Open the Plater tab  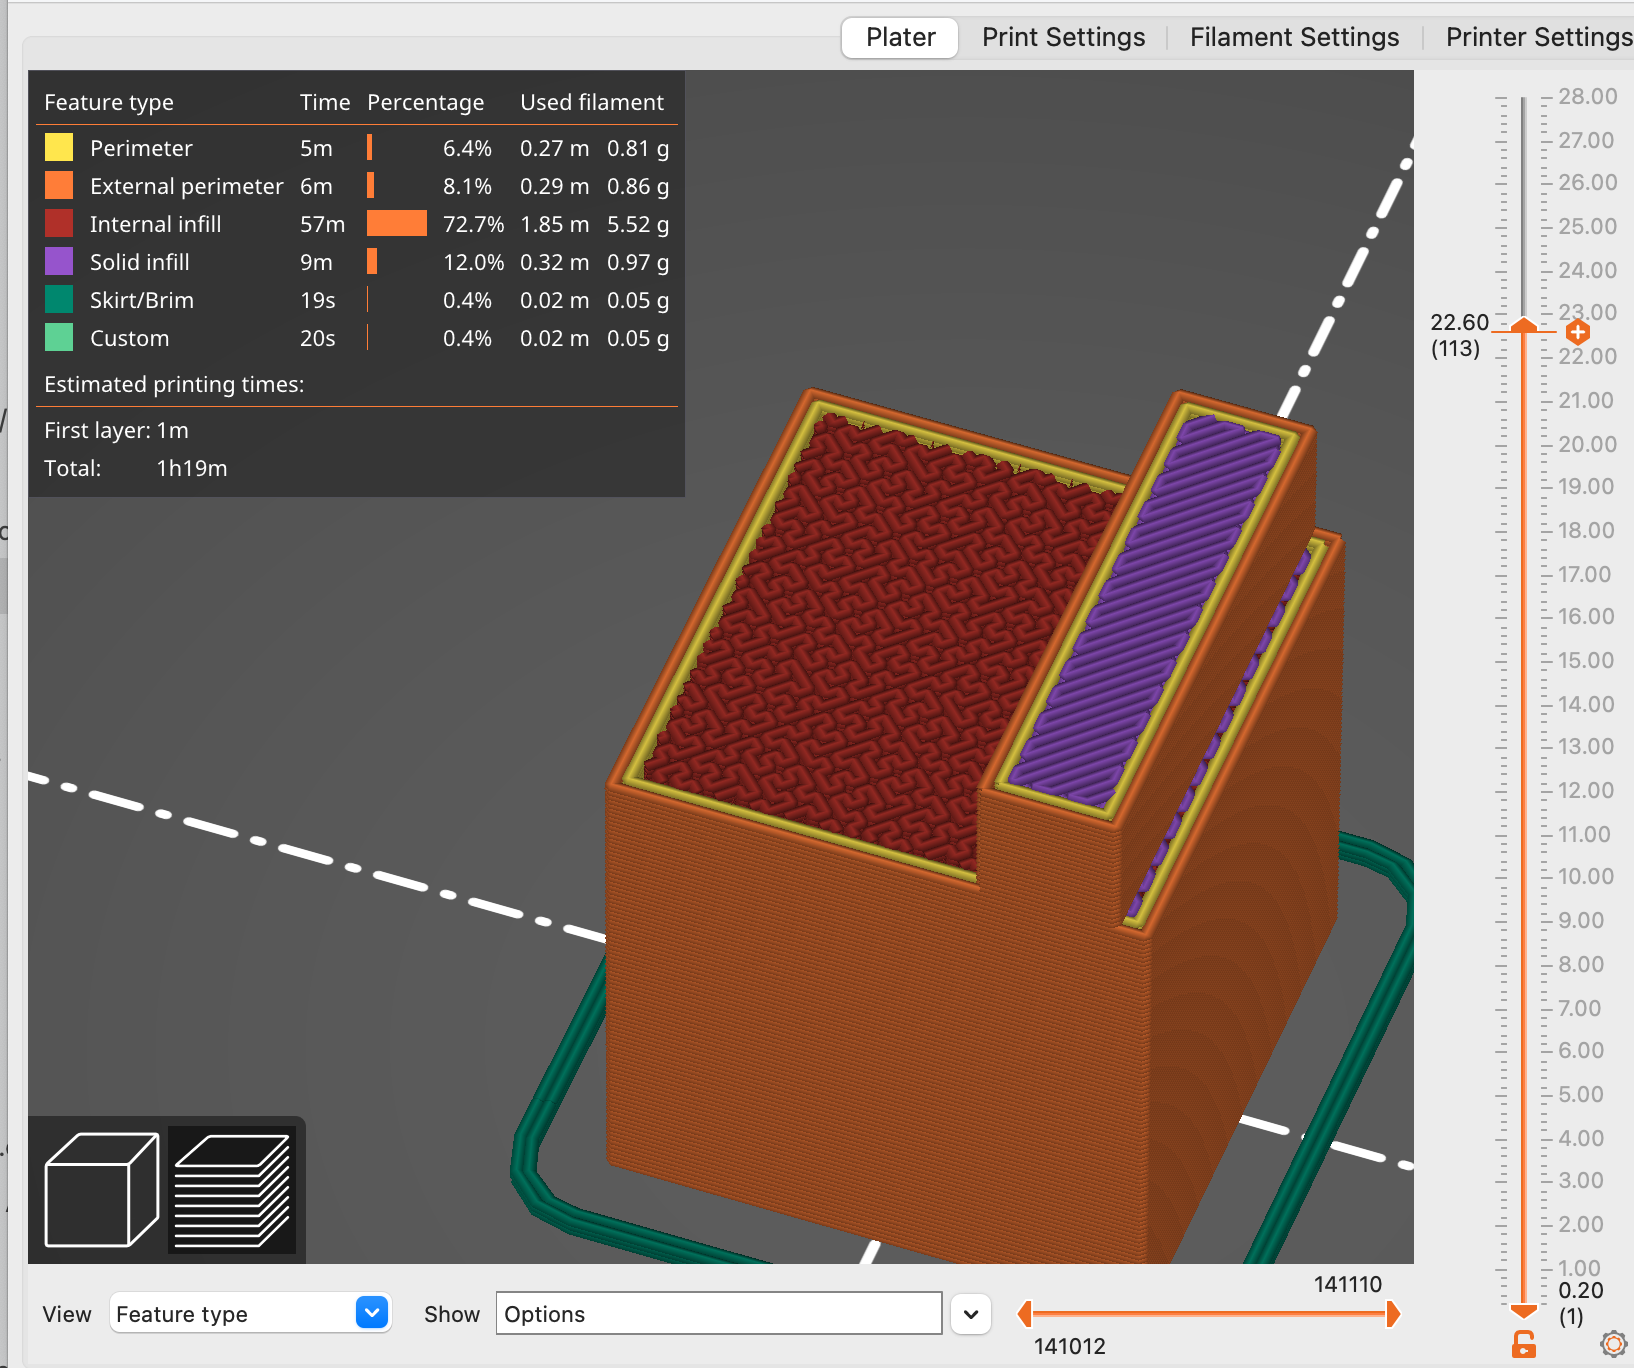pyautogui.click(x=900, y=38)
